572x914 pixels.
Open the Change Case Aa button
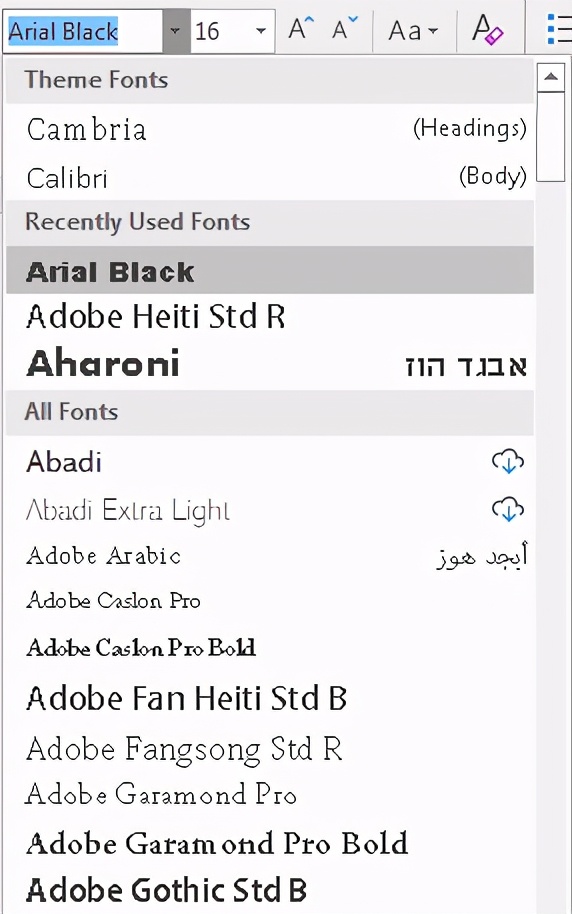pyautogui.click(x=413, y=30)
